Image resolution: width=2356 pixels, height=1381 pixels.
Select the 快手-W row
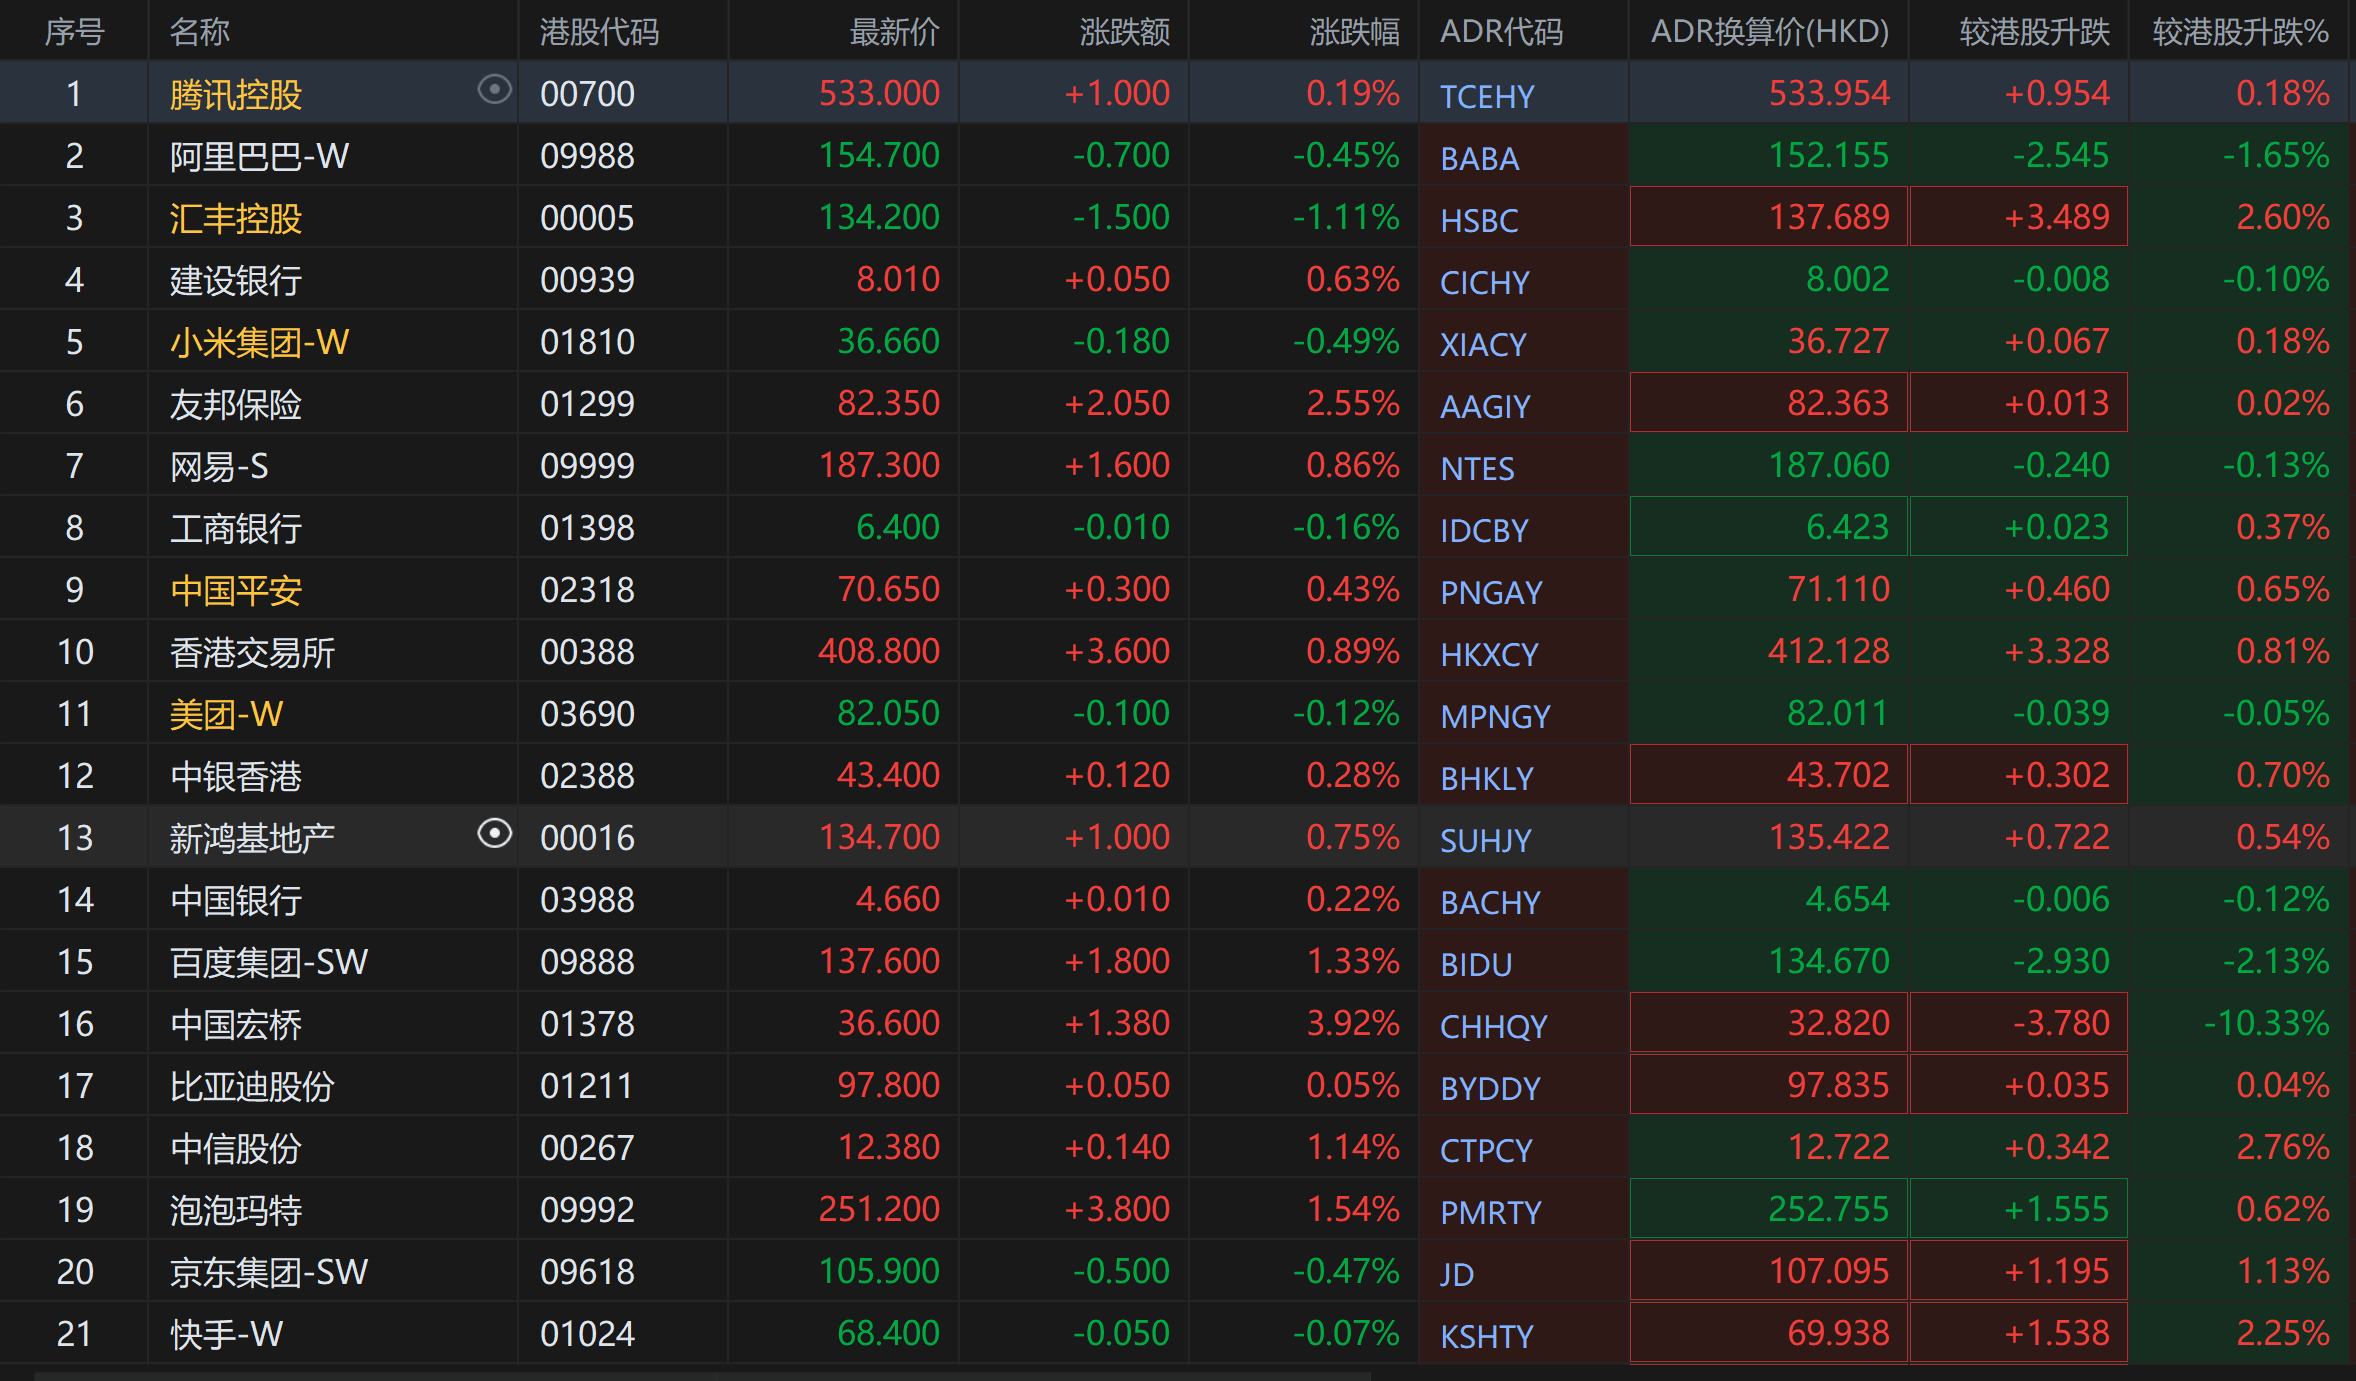(226, 1334)
